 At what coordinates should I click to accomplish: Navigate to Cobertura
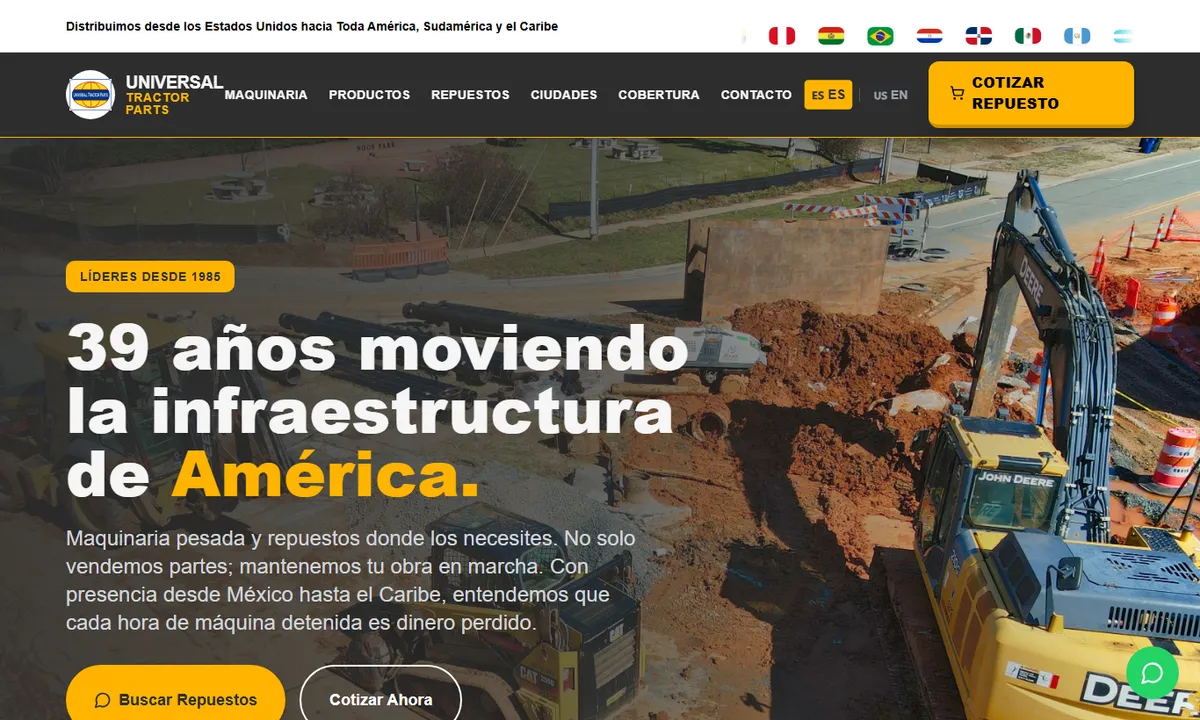(x=659, y=95)
